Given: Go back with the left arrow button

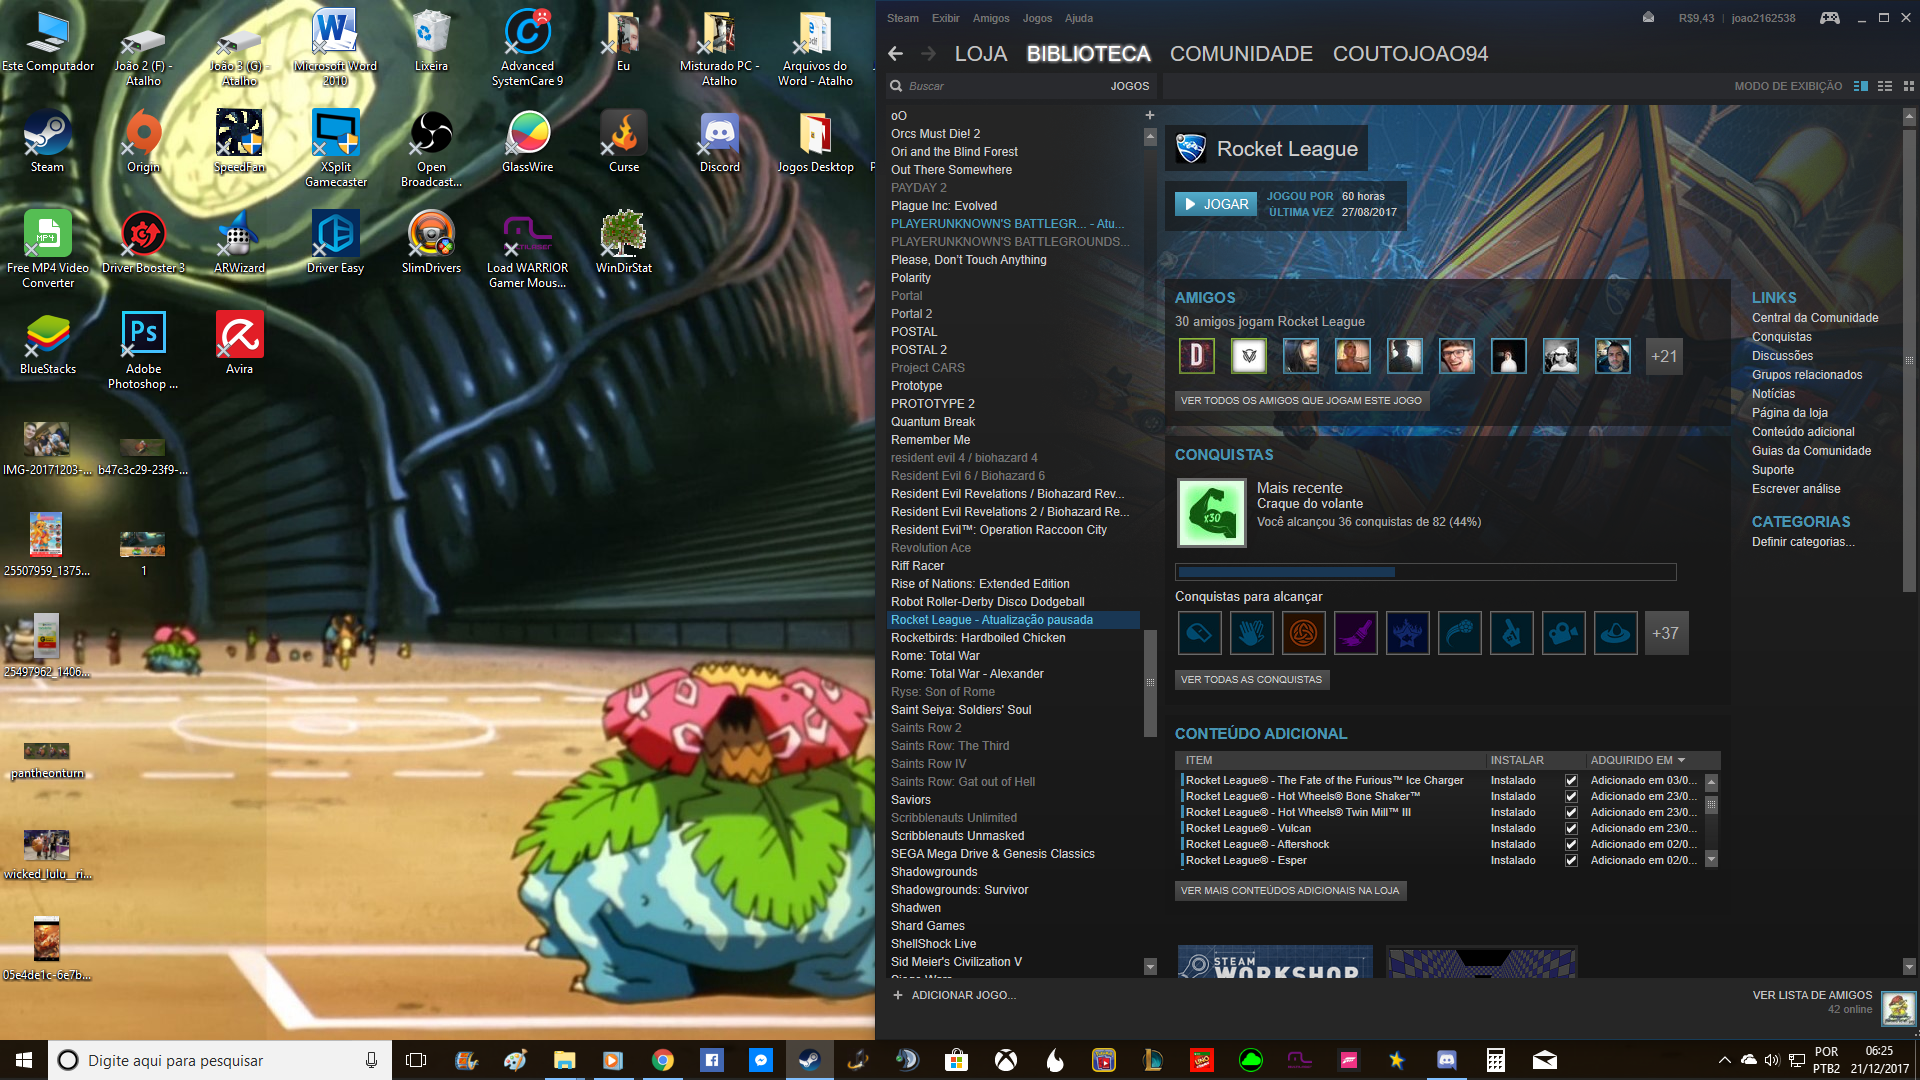Looking at the screenshot, I should click(x=896, y=54).
